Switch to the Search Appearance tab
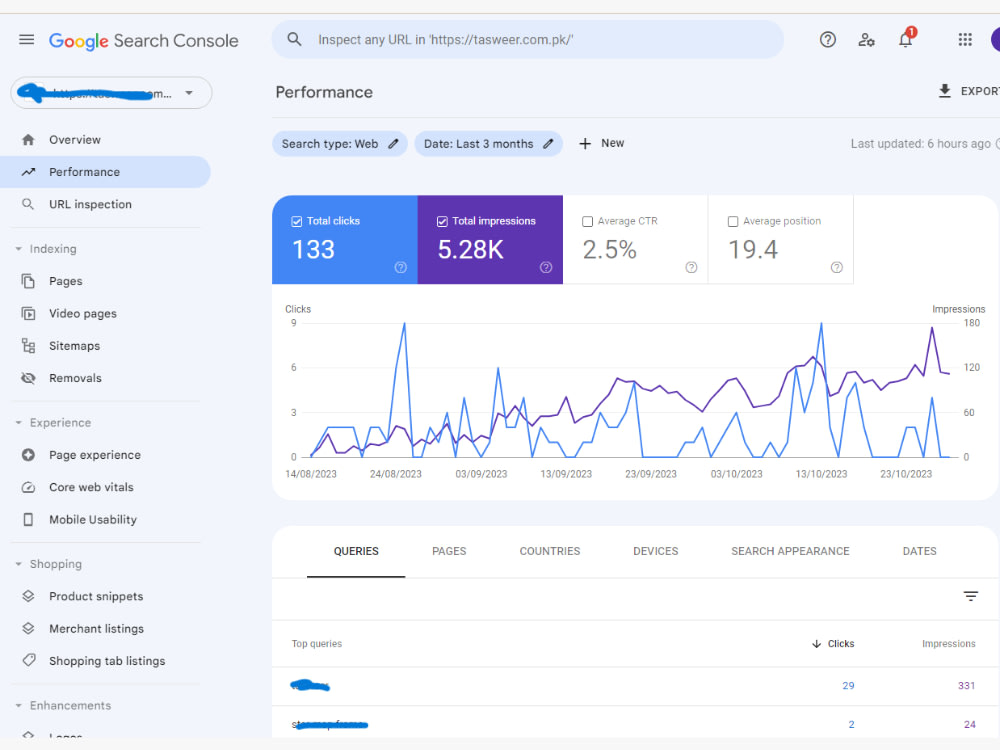 tap(790, 551)
